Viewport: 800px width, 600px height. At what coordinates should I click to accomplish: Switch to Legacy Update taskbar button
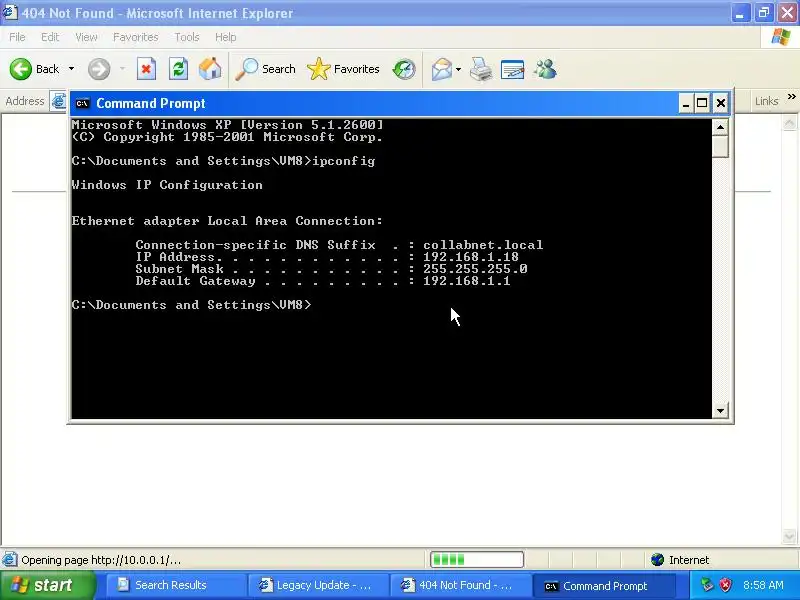(318, 585)
